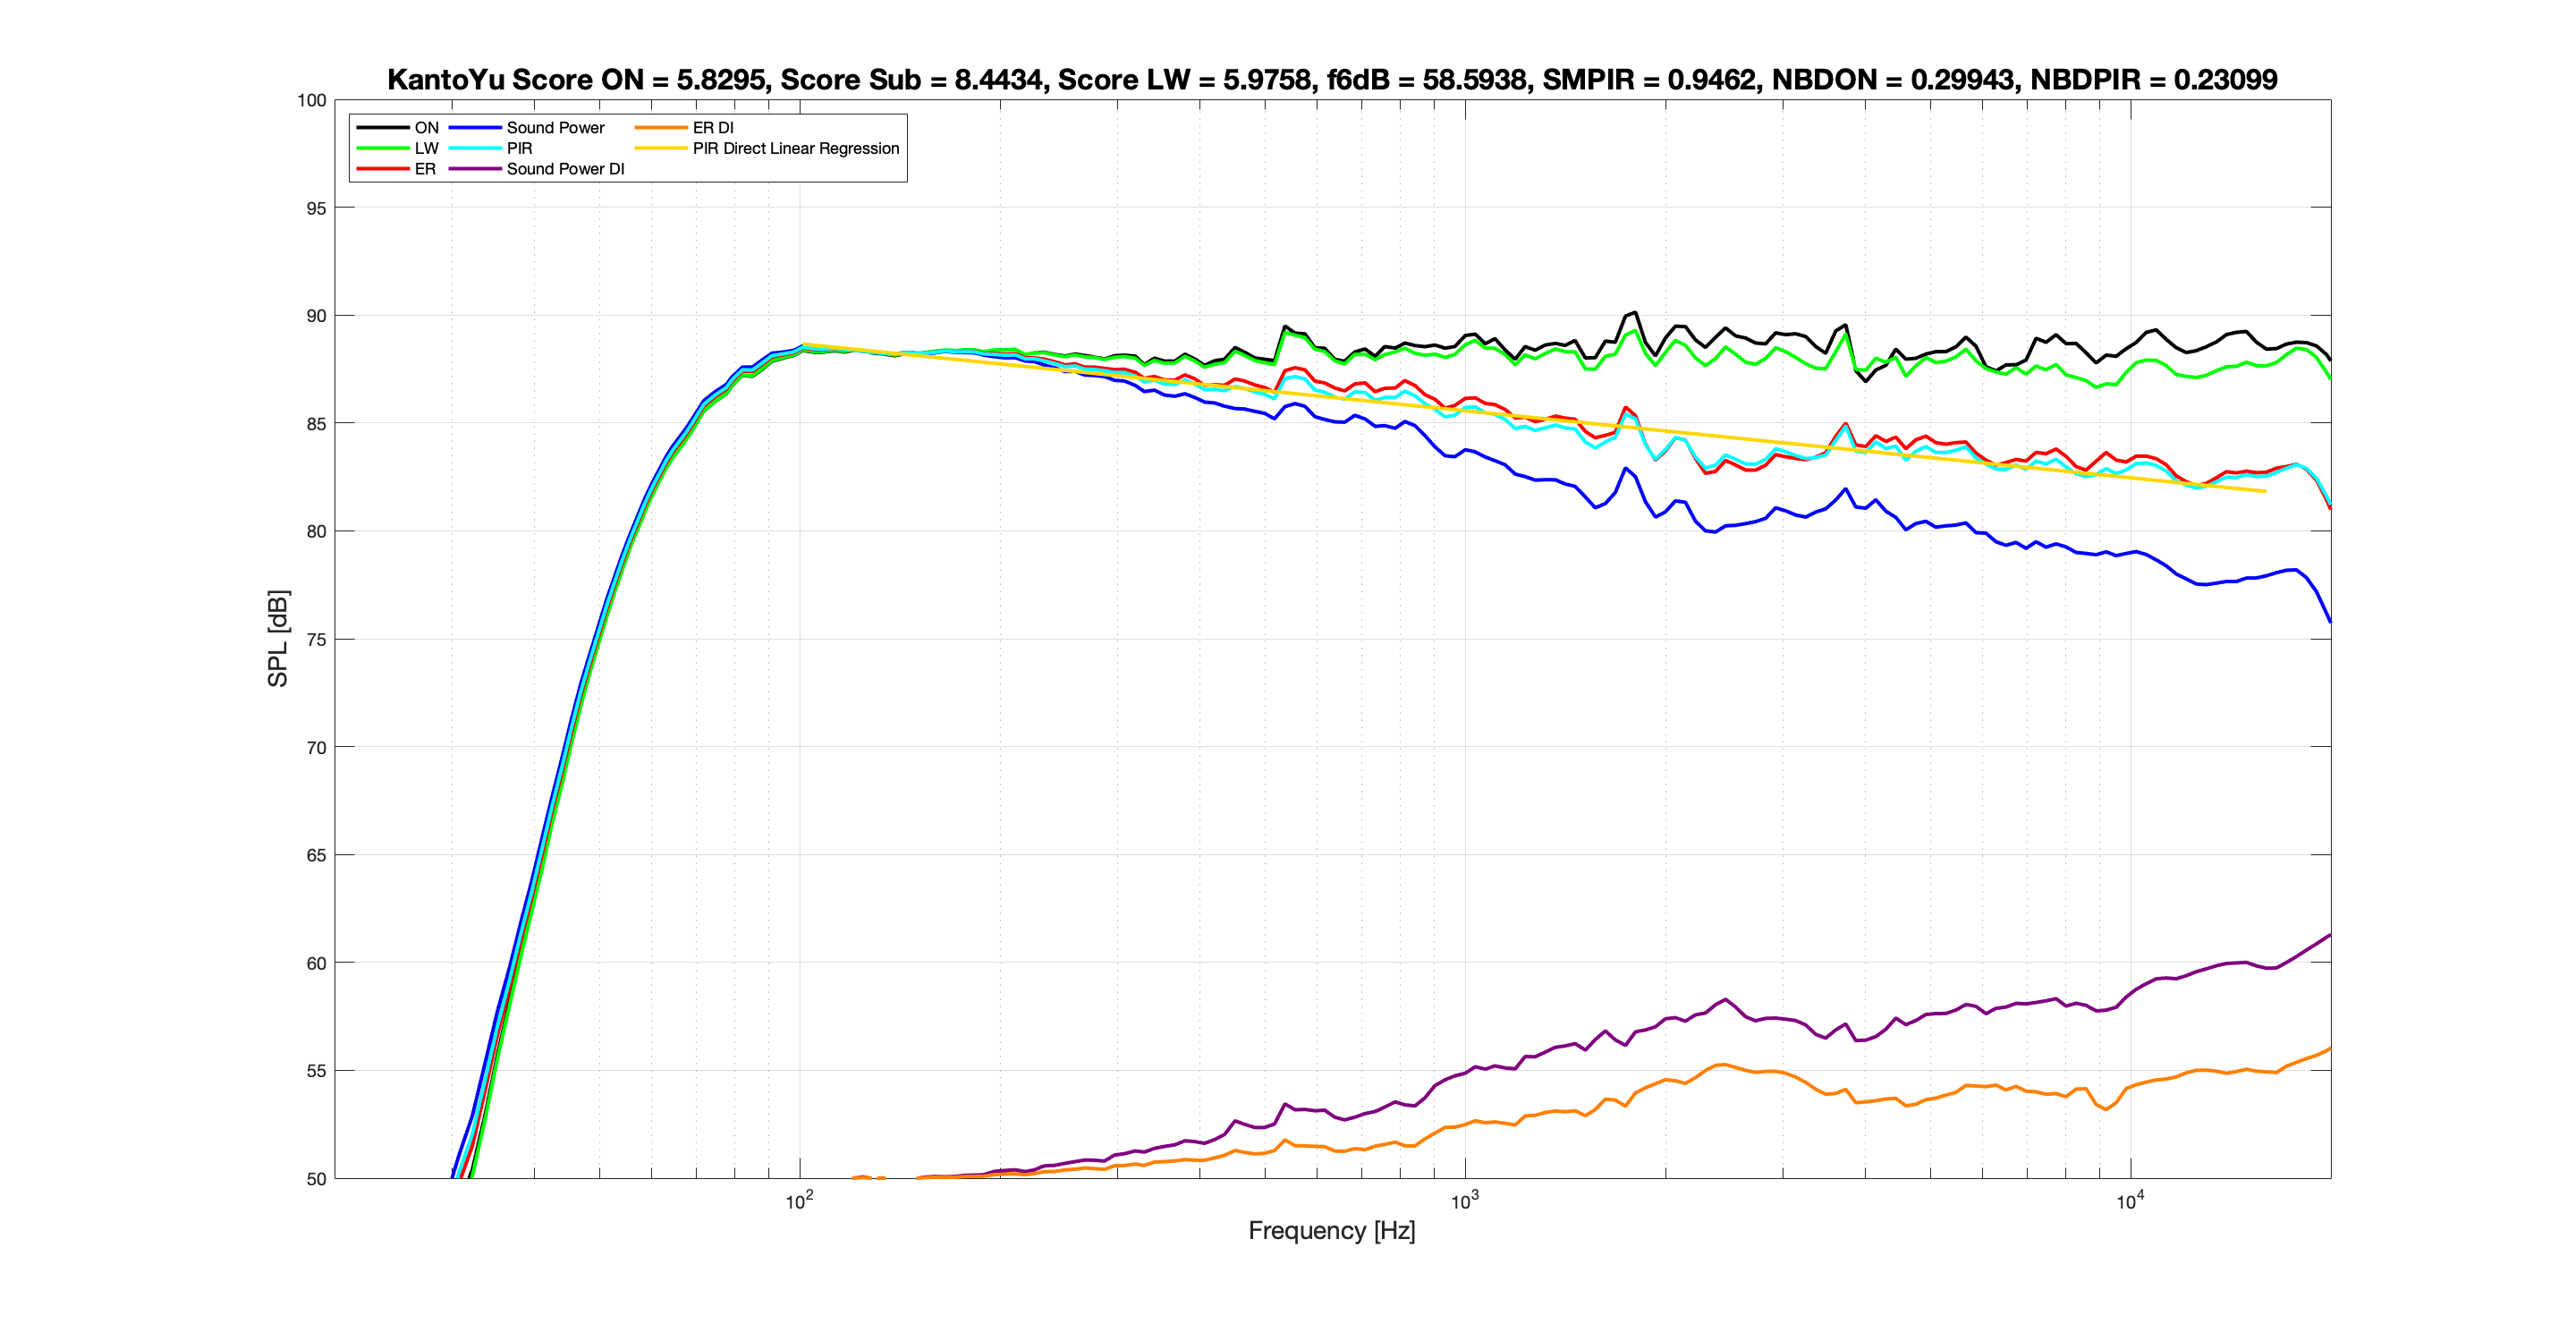Image resolution: width=2576 pixels, height=1324 pixels.
Task: Click Sound Power DI legend label
Action: 565,169
